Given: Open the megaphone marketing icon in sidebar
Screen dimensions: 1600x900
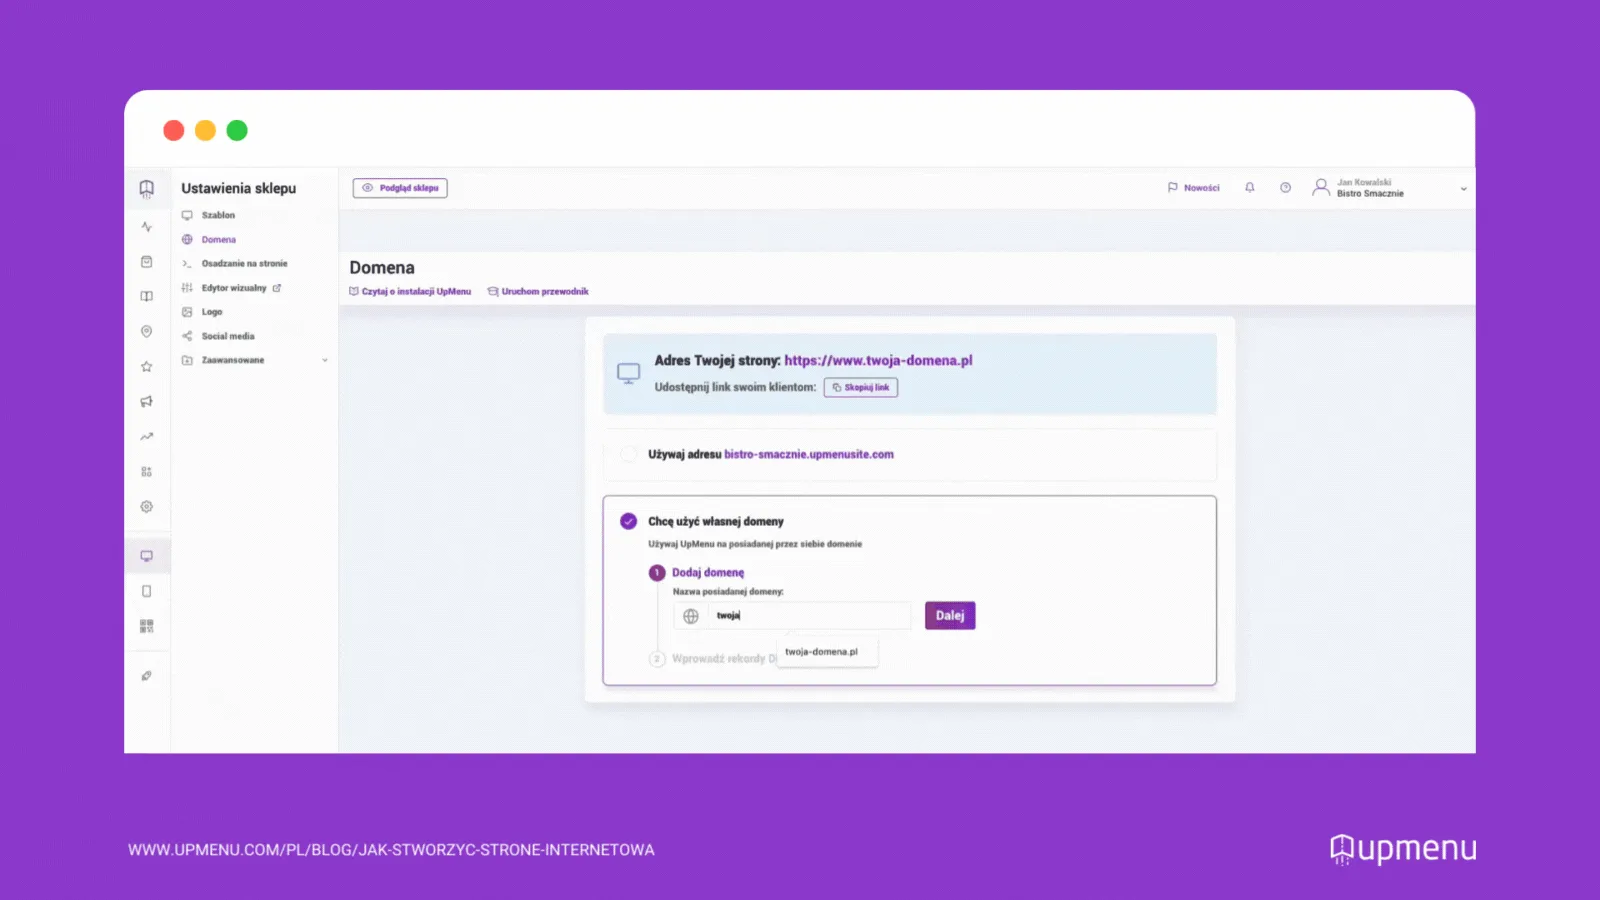Looking at the screenshot, I should pyautogui.click(x=147, y=402).
